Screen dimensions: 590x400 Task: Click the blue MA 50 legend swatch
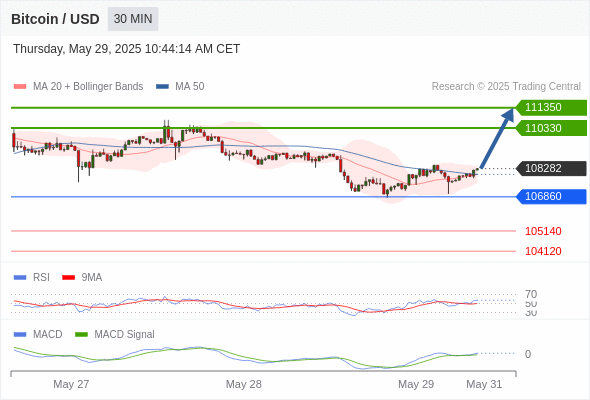click(x=162, y=87)
